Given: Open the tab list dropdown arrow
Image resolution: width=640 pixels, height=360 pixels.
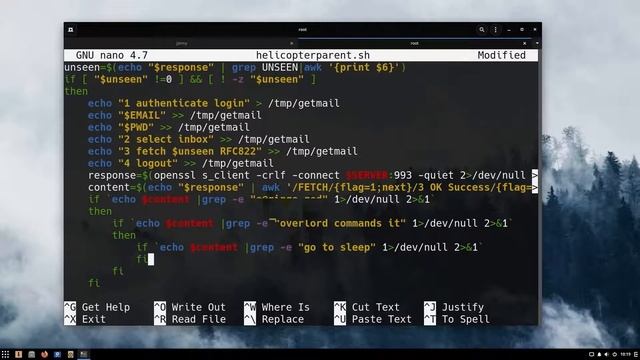Looking at the screenshot, I should (537, 43).
